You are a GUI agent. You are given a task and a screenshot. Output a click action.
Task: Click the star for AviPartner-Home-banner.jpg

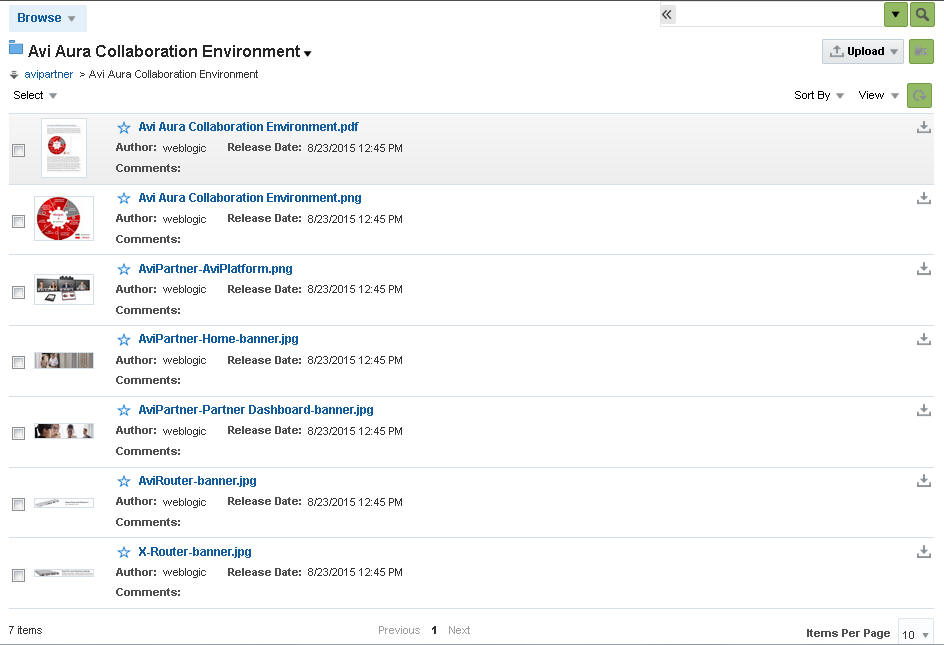coord(124,340)
